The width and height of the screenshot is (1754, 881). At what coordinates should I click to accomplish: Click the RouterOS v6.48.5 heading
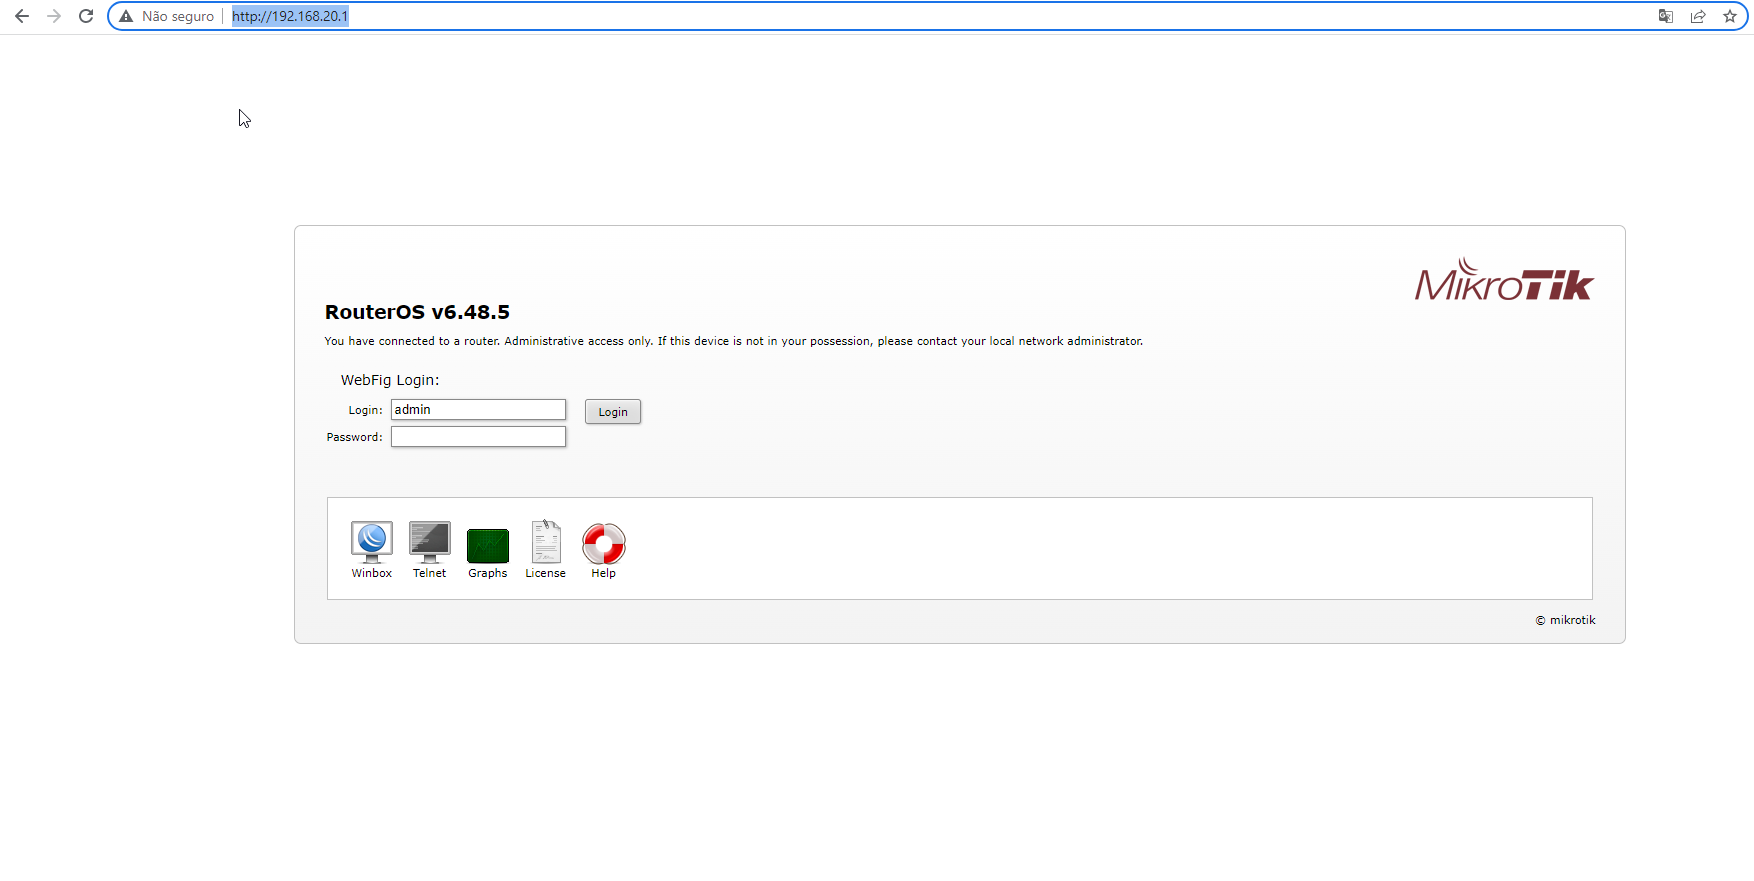[x=417, y=312]
